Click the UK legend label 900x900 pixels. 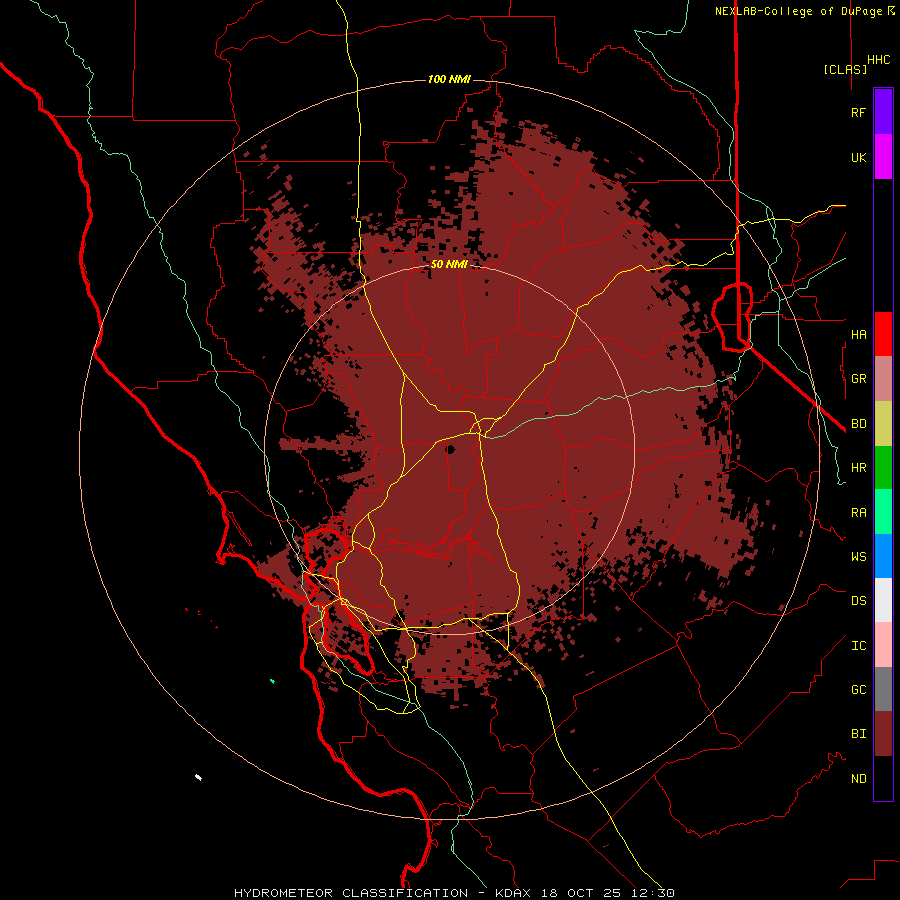859,157
